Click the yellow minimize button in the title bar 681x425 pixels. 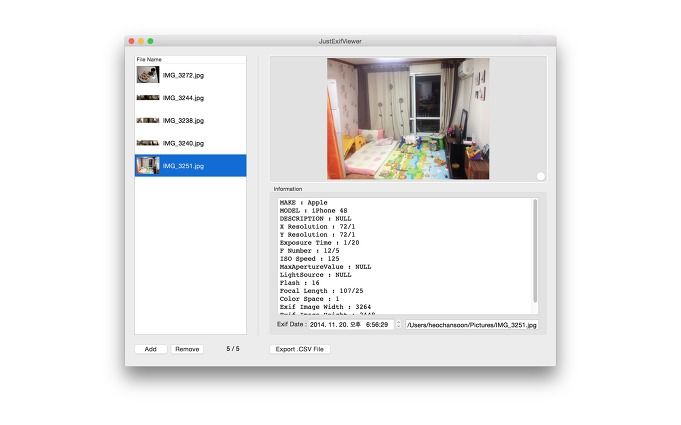141,41
